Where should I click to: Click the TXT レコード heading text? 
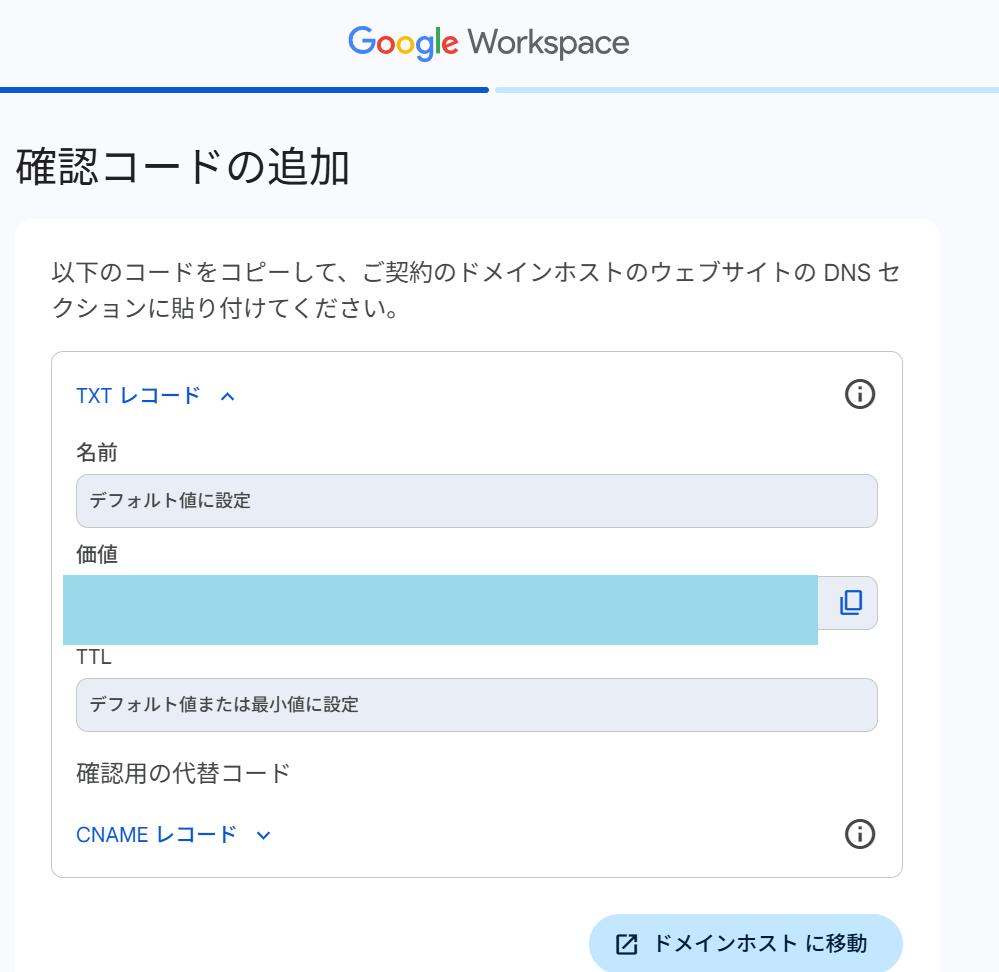point(138,396)
